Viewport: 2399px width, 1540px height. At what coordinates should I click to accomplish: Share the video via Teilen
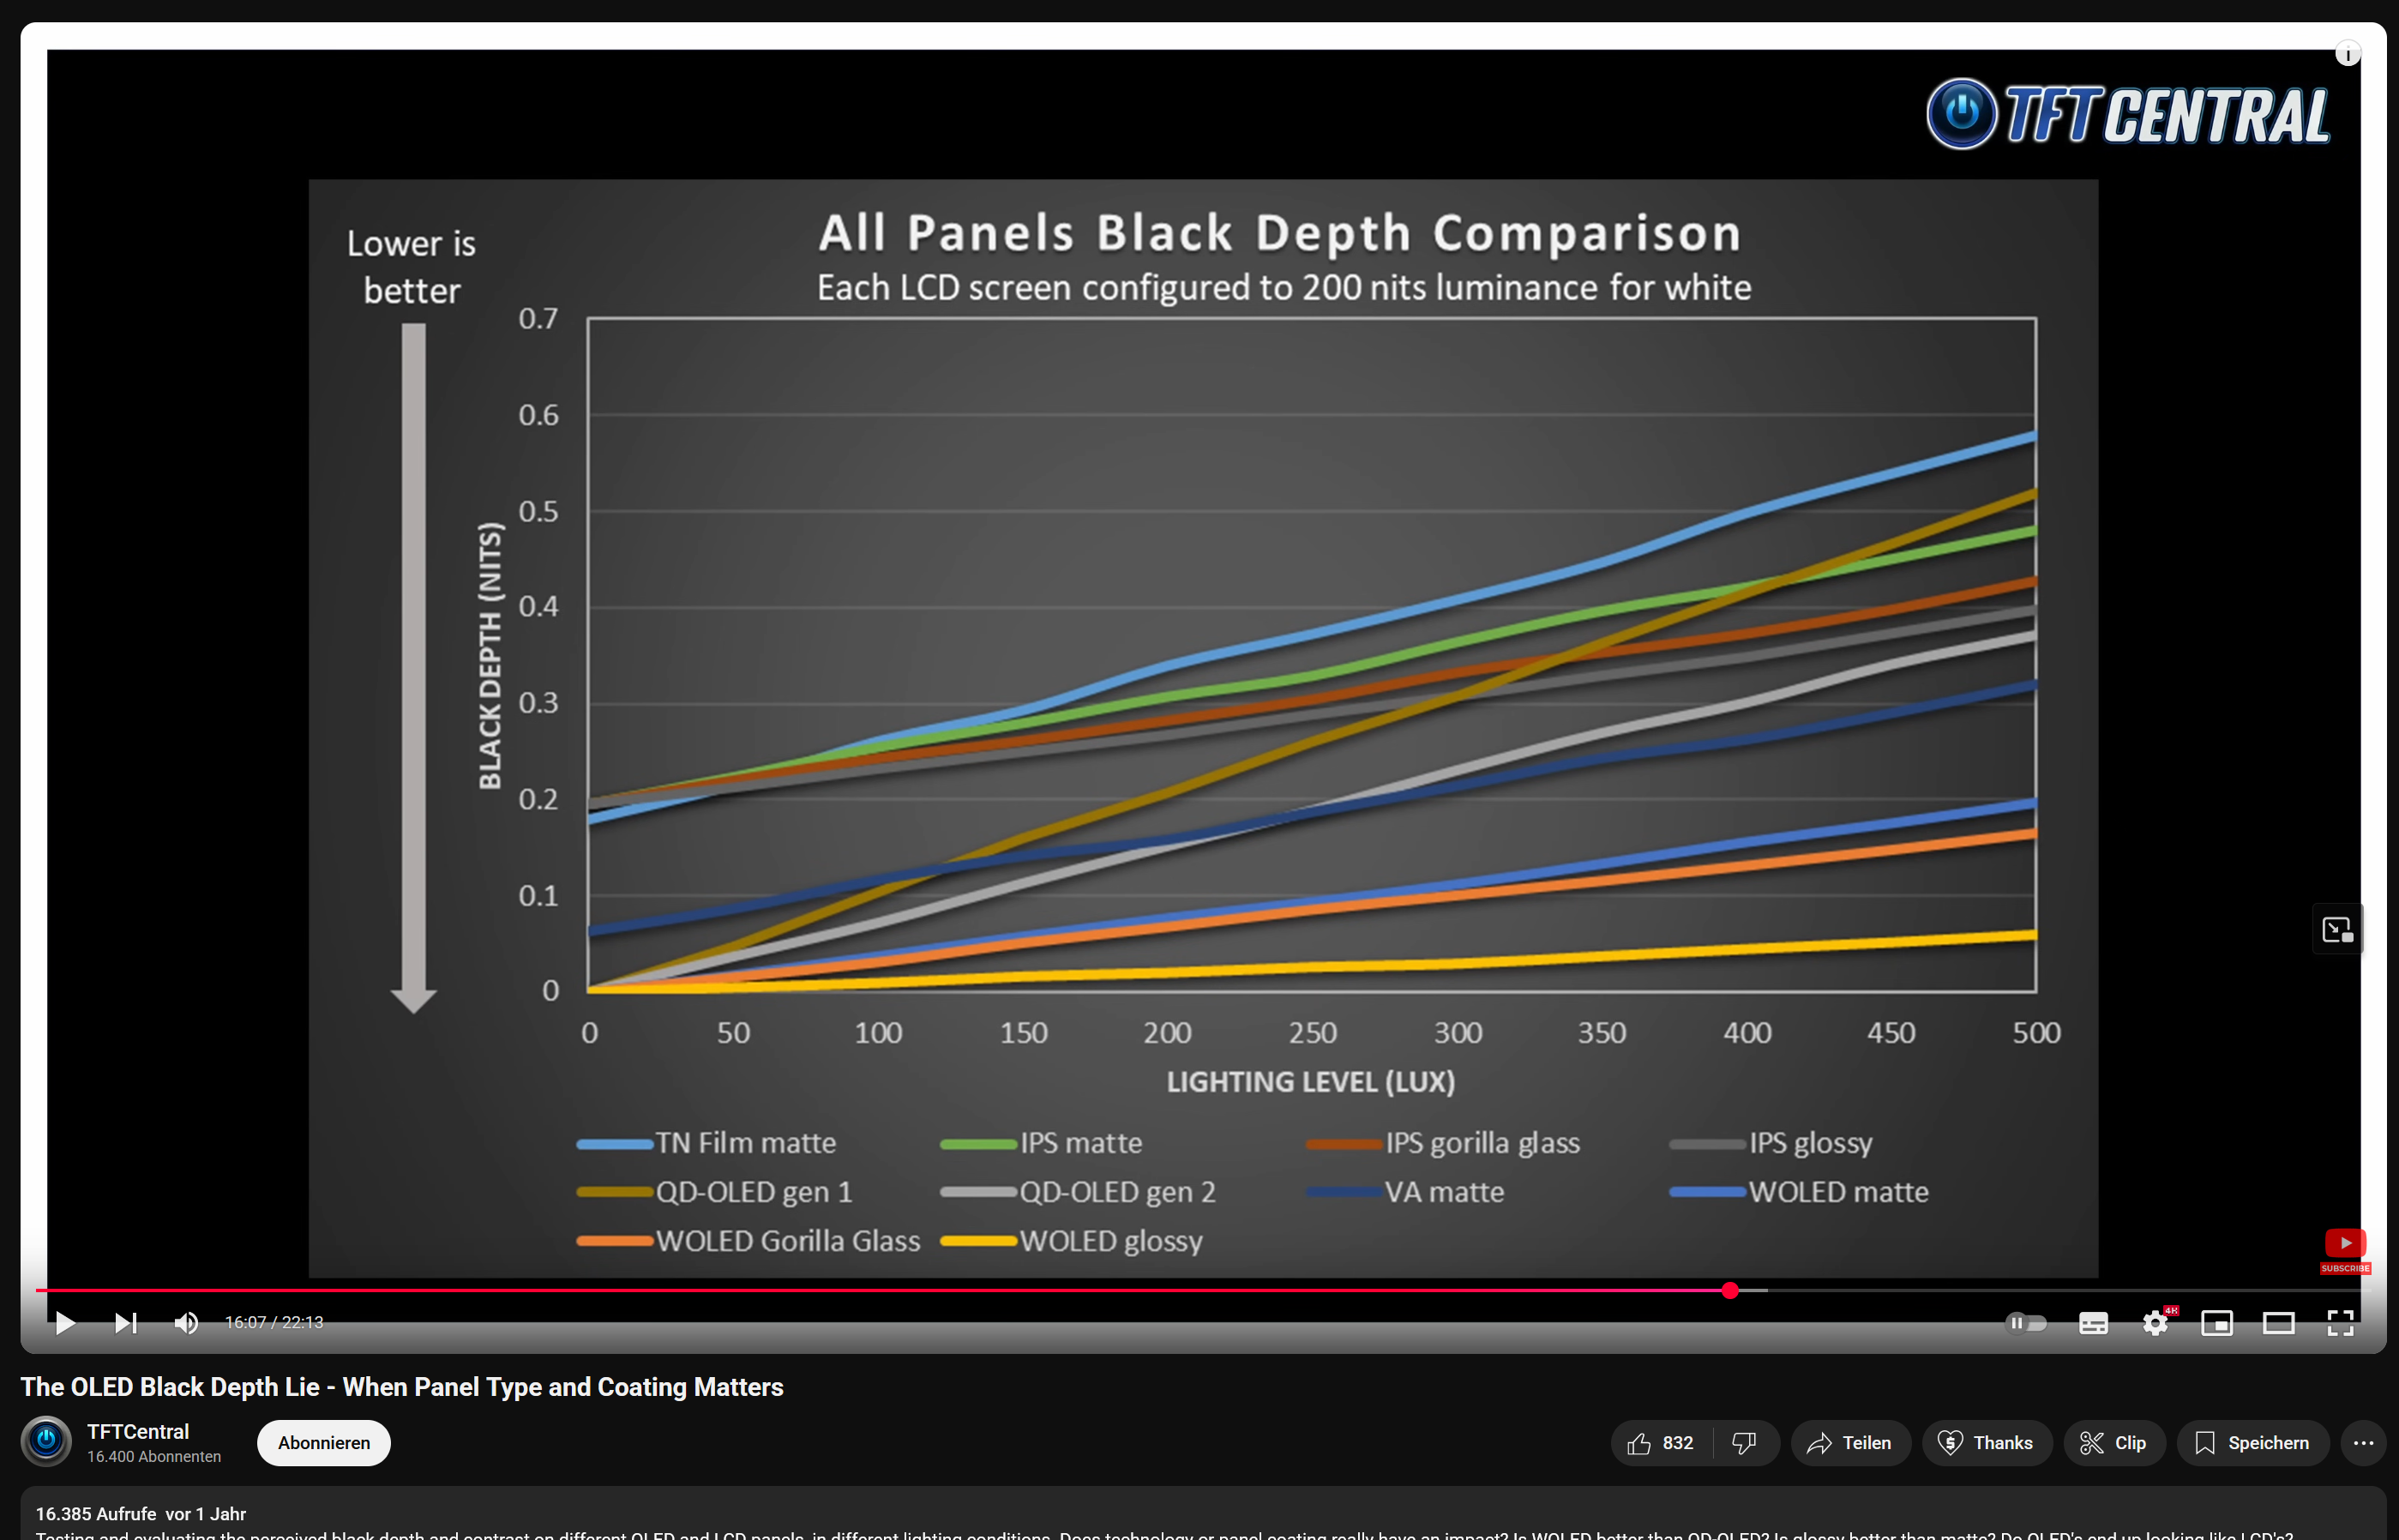click(x=1849, y=1443)
